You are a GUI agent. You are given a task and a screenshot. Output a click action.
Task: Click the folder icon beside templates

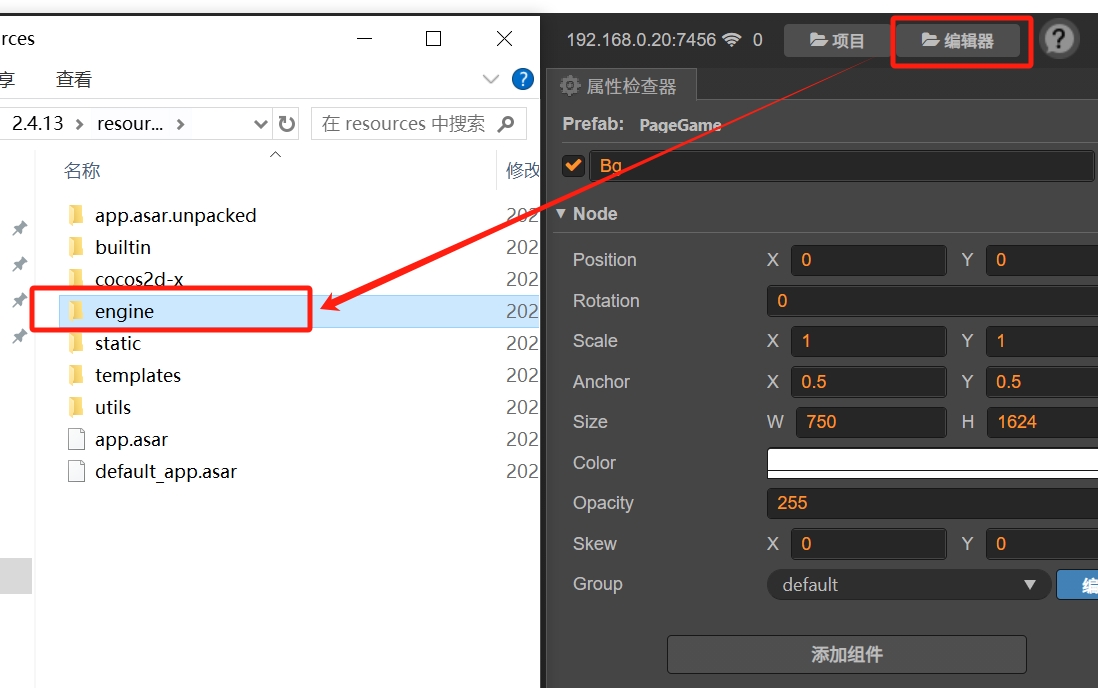pyautogui.click(x=76, y=375)
